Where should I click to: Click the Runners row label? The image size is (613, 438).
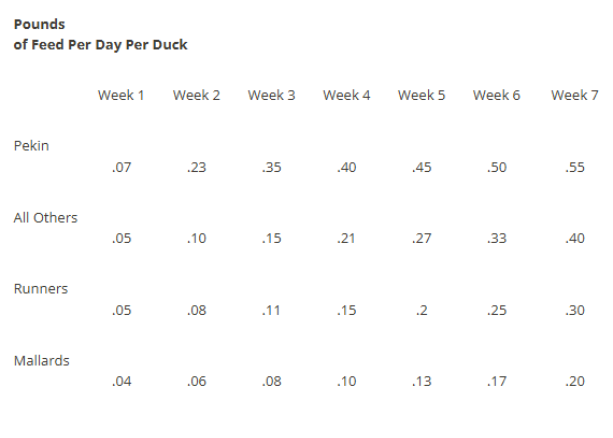pyautogui.click(x=41, y=289)
